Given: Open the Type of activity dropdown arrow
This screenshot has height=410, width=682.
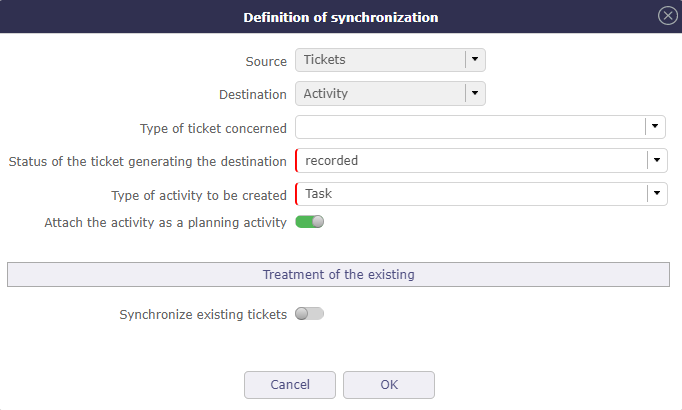Looking at the screenshot, I should [656, 194].
